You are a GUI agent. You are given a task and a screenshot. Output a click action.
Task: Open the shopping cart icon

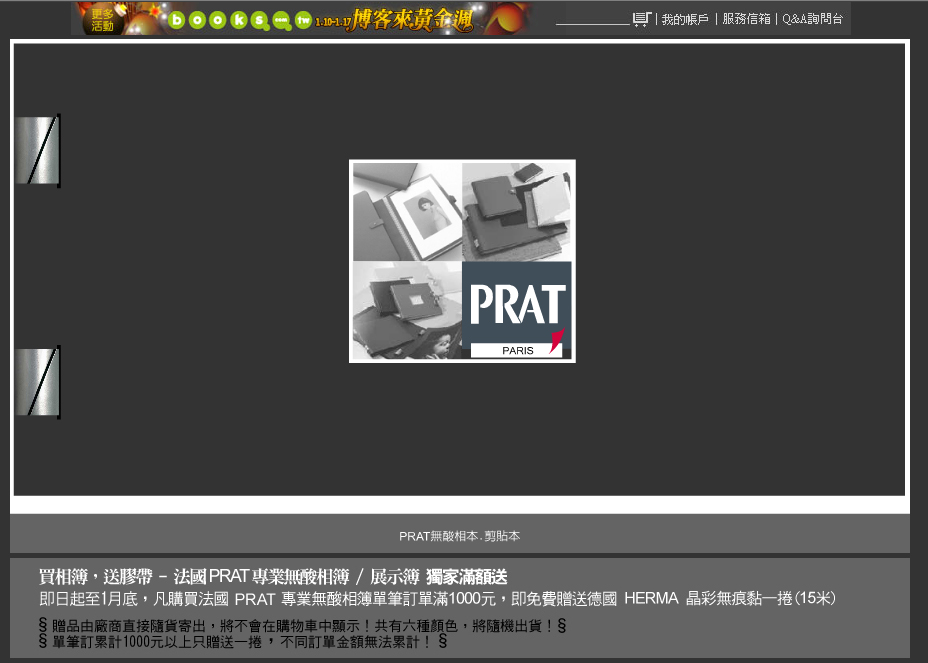(x=642, y=20)
